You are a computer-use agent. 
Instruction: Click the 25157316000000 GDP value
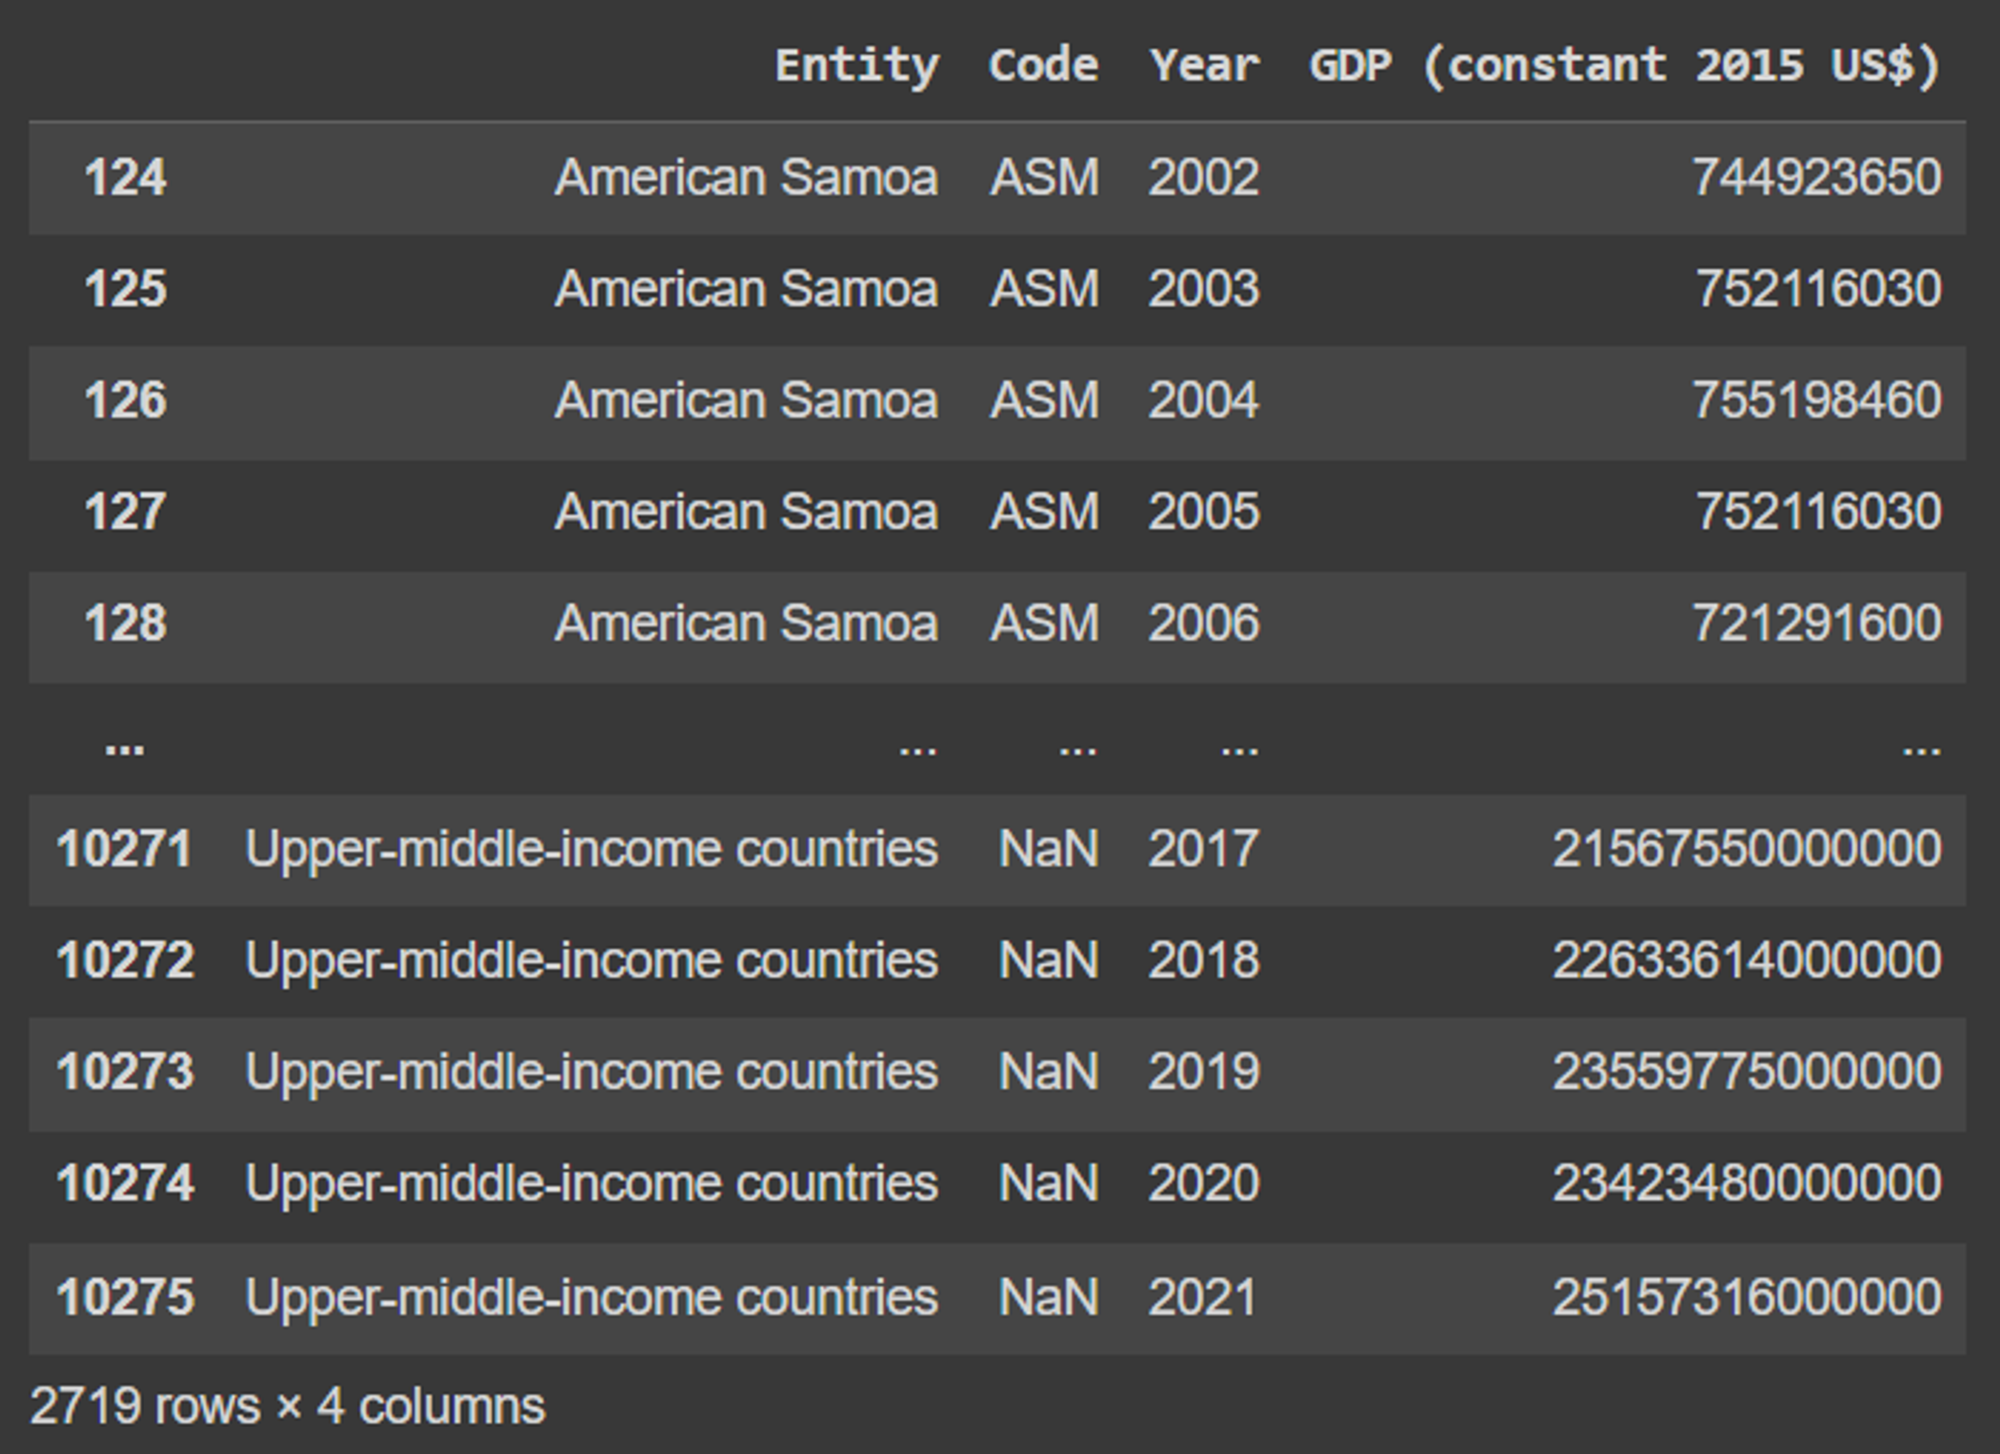[1746, 1298]
